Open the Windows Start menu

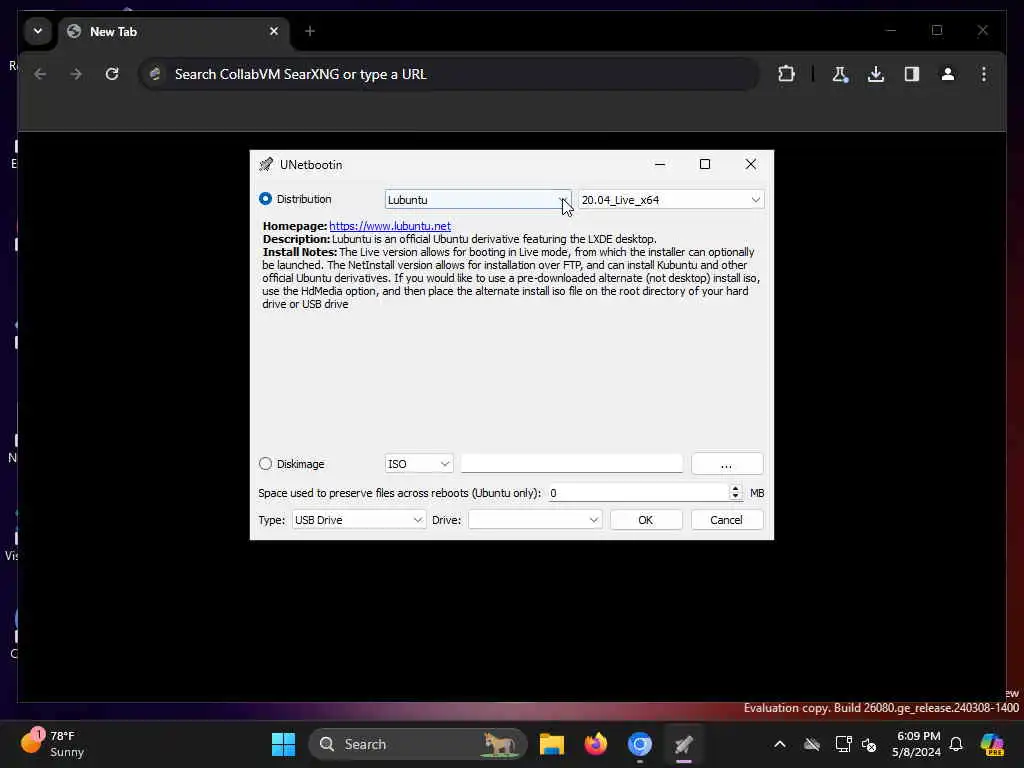coord(283,744)
